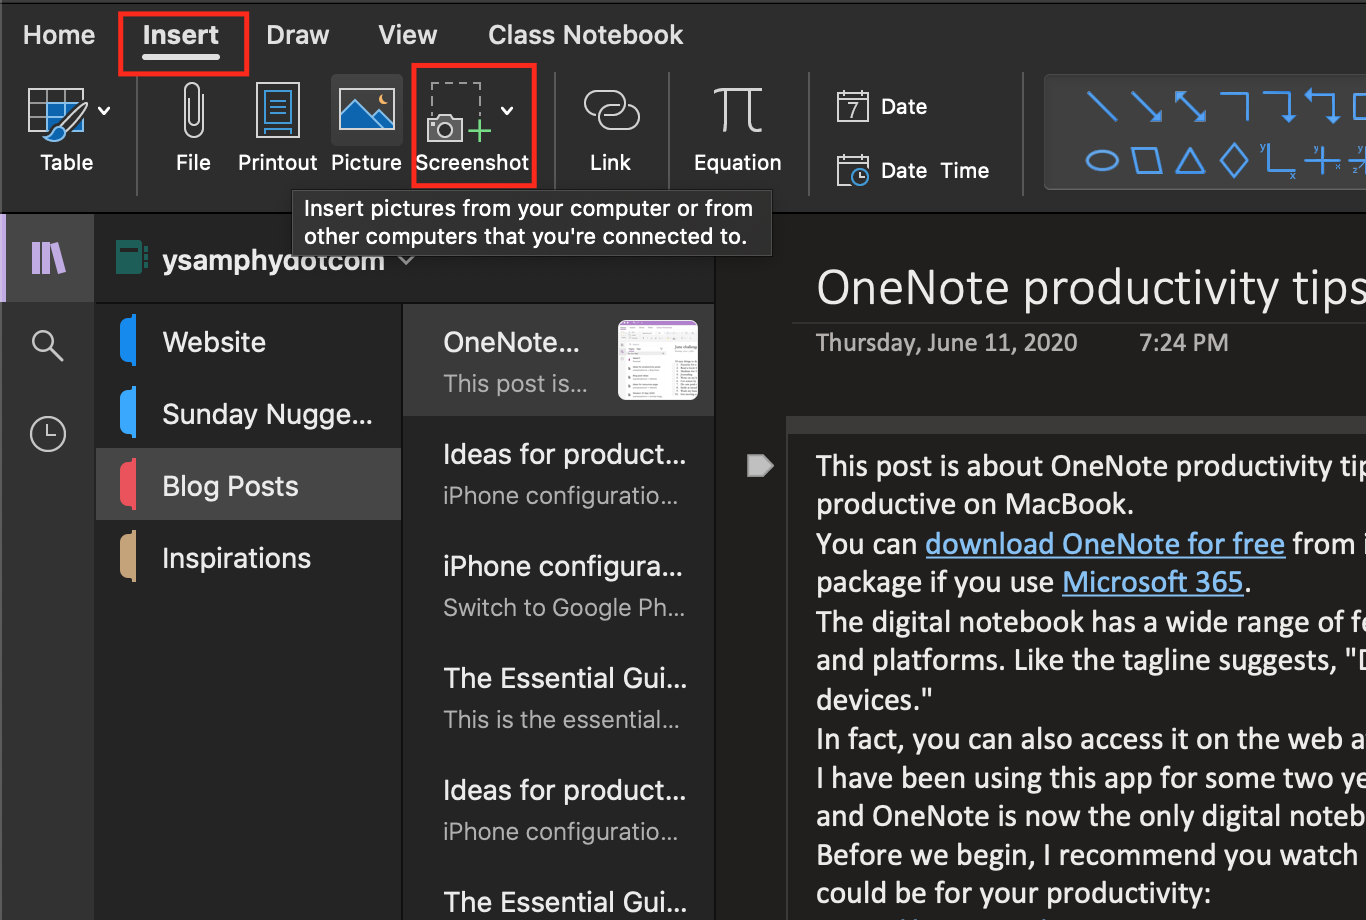This screenshot has height=920, width=1366.
Task: Open second 'Ideas for product...' page
Action: pos(558,809)
